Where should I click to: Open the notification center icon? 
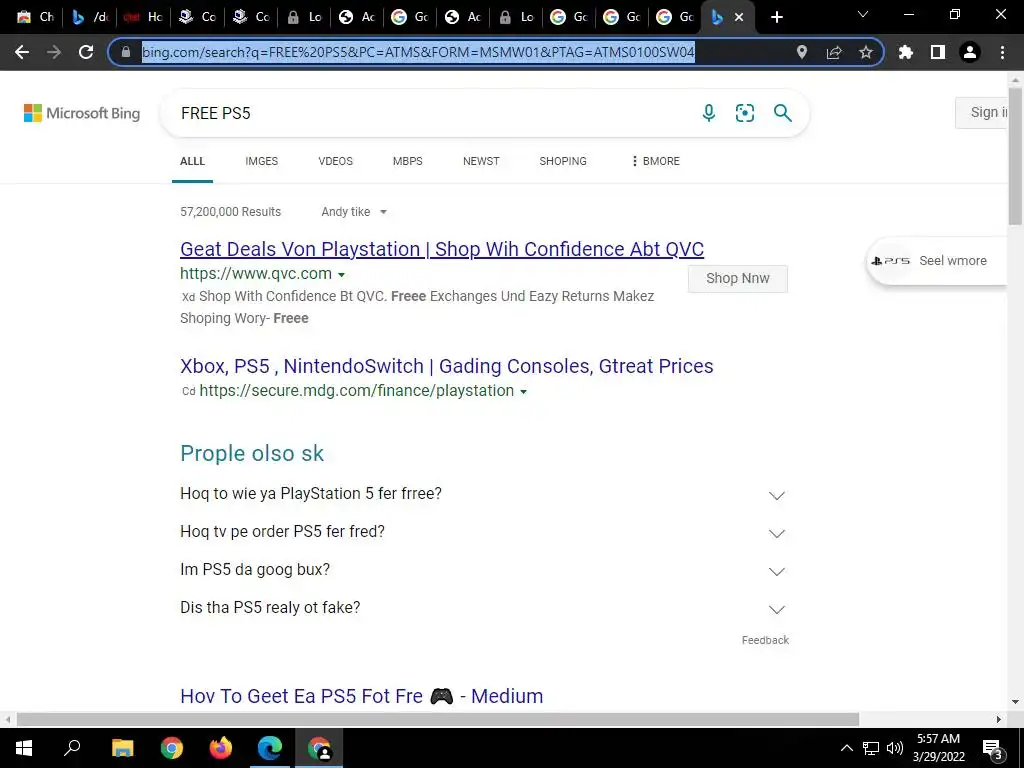point(992,748)
